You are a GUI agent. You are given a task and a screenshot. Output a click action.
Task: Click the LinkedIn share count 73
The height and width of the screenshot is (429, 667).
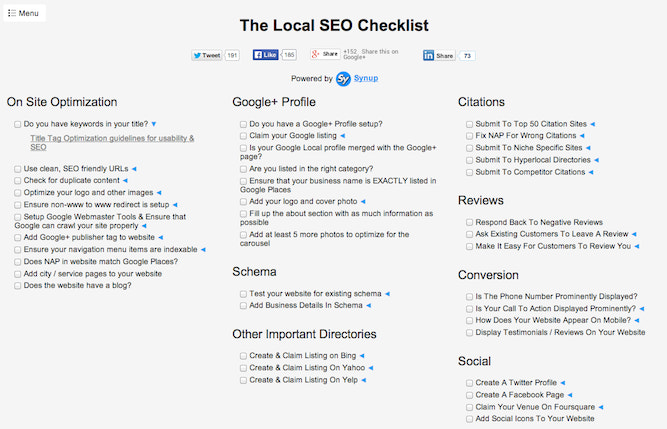click(467, 56)
